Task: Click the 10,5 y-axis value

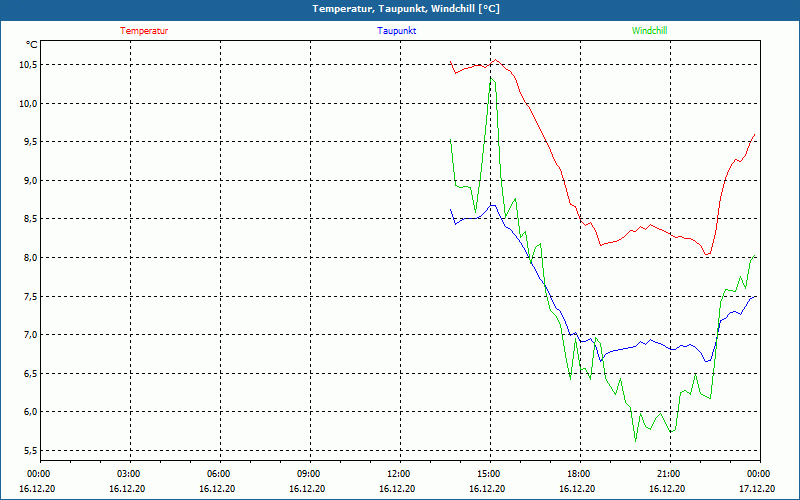Action: click(x=28, y=65)
